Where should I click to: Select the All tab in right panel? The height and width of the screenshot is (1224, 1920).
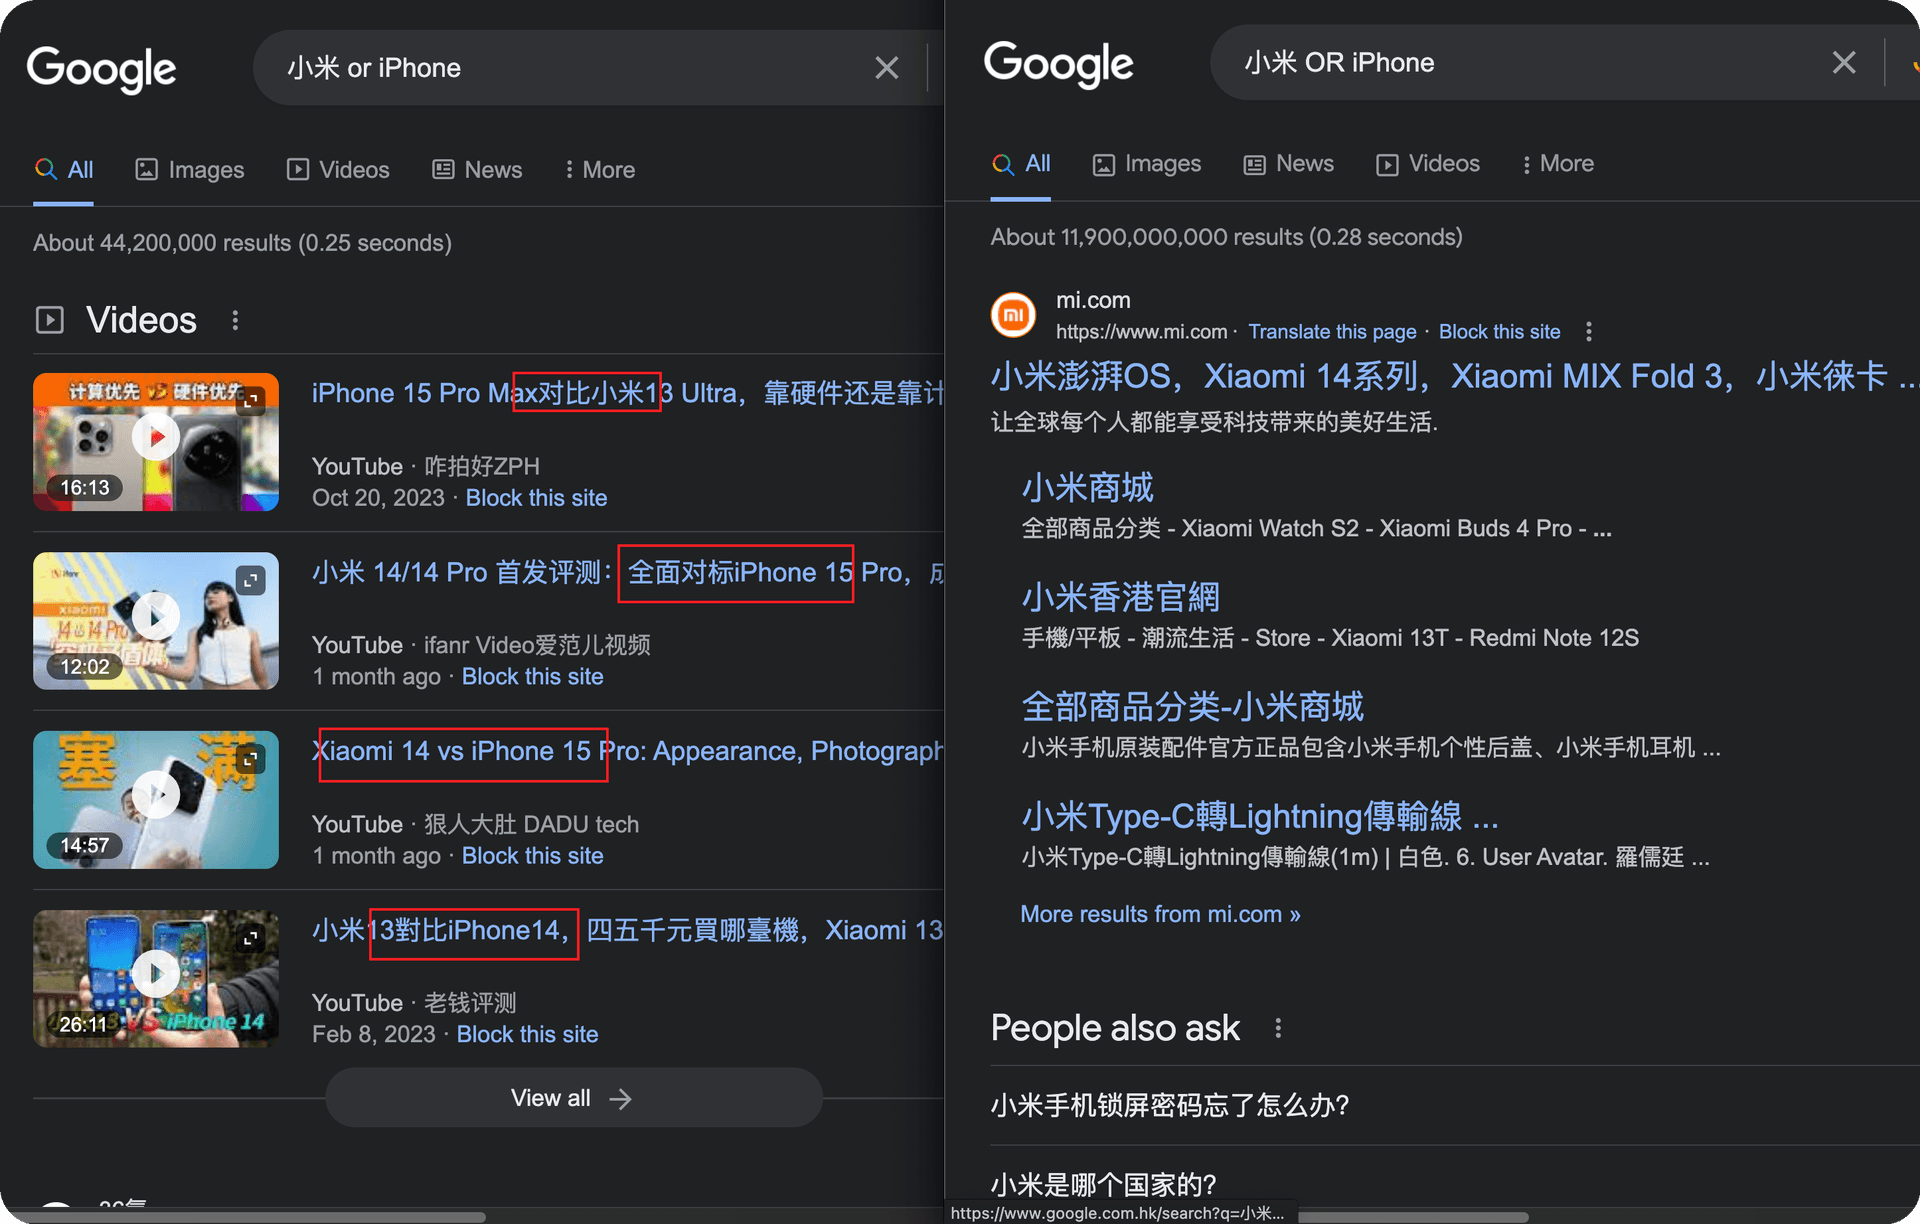pos(1022,166)
